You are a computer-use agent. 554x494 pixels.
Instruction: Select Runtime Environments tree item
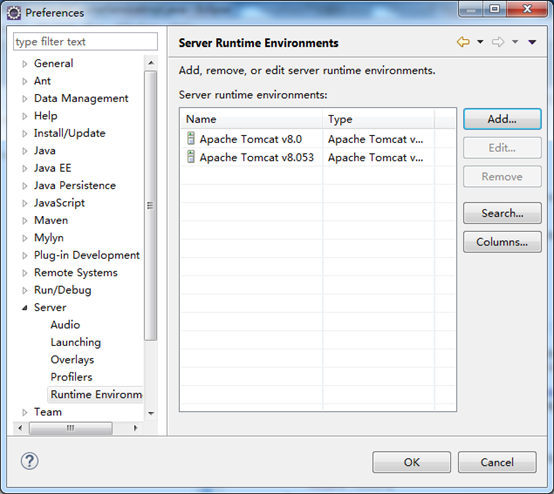[x=95, y=394]
